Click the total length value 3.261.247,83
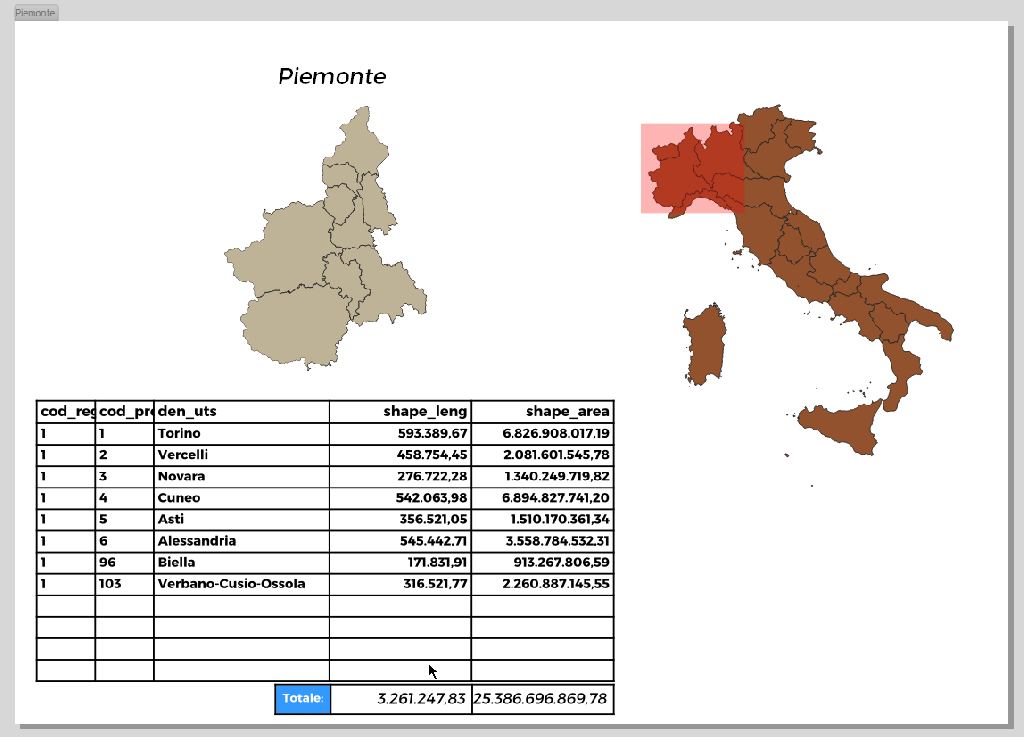Image resolution: width=1024 pixels, height=737 pixels. (421, 699)
